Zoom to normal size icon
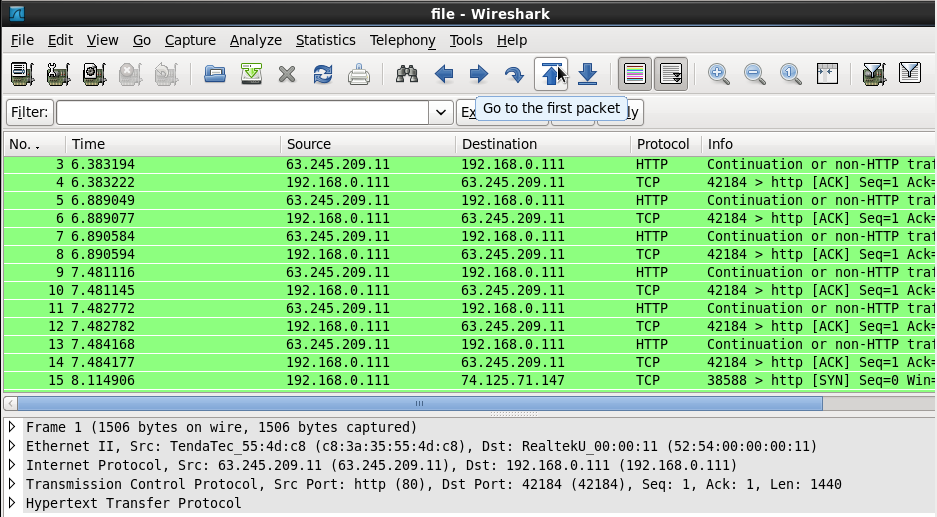Screen dimensions: 937x517 coord(791,74)
